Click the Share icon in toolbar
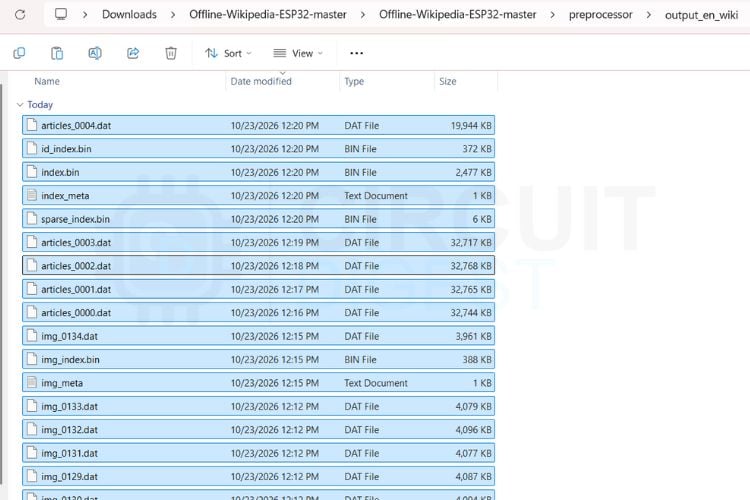 pos(133,53)
